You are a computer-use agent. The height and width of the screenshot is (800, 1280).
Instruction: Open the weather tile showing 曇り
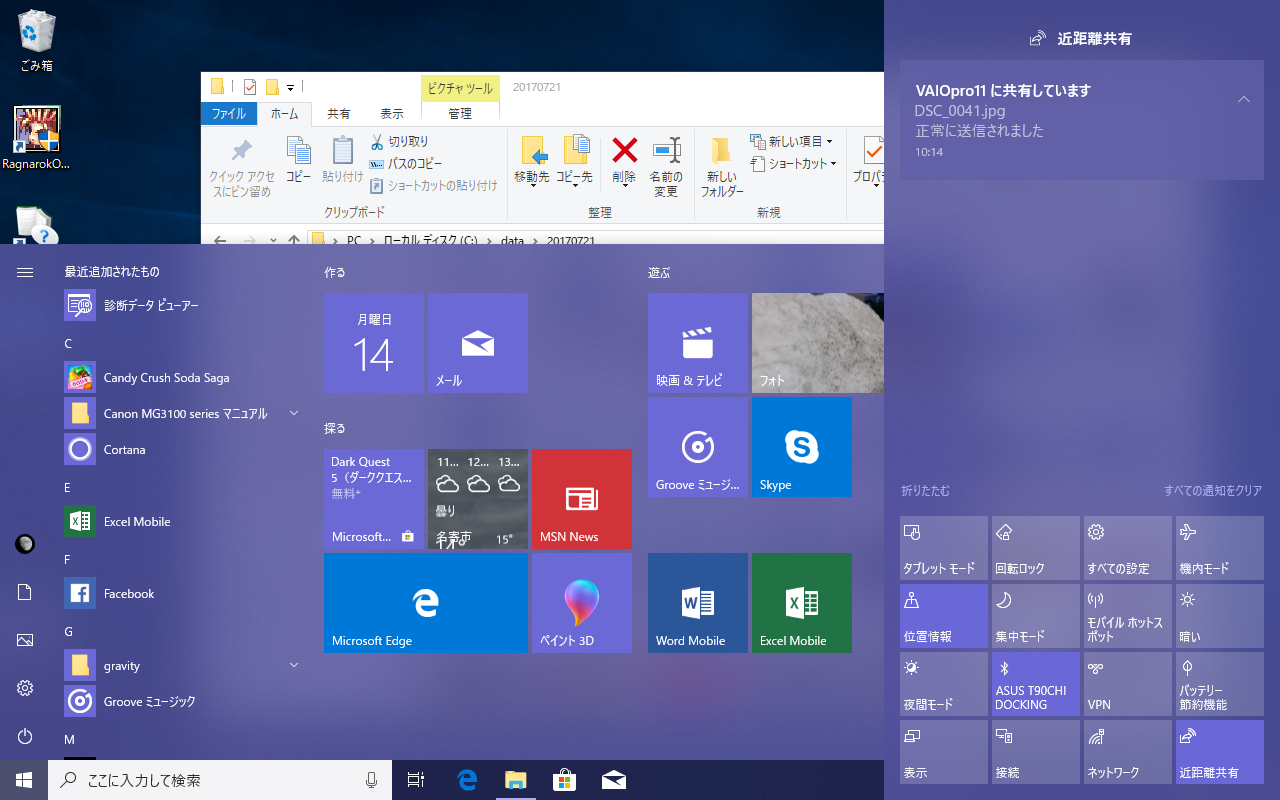478,499
